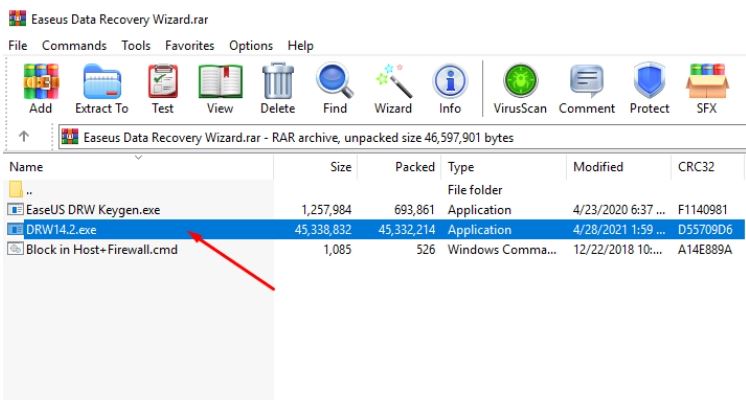
Task: Open the View file tool
Action: pos(220,89)
